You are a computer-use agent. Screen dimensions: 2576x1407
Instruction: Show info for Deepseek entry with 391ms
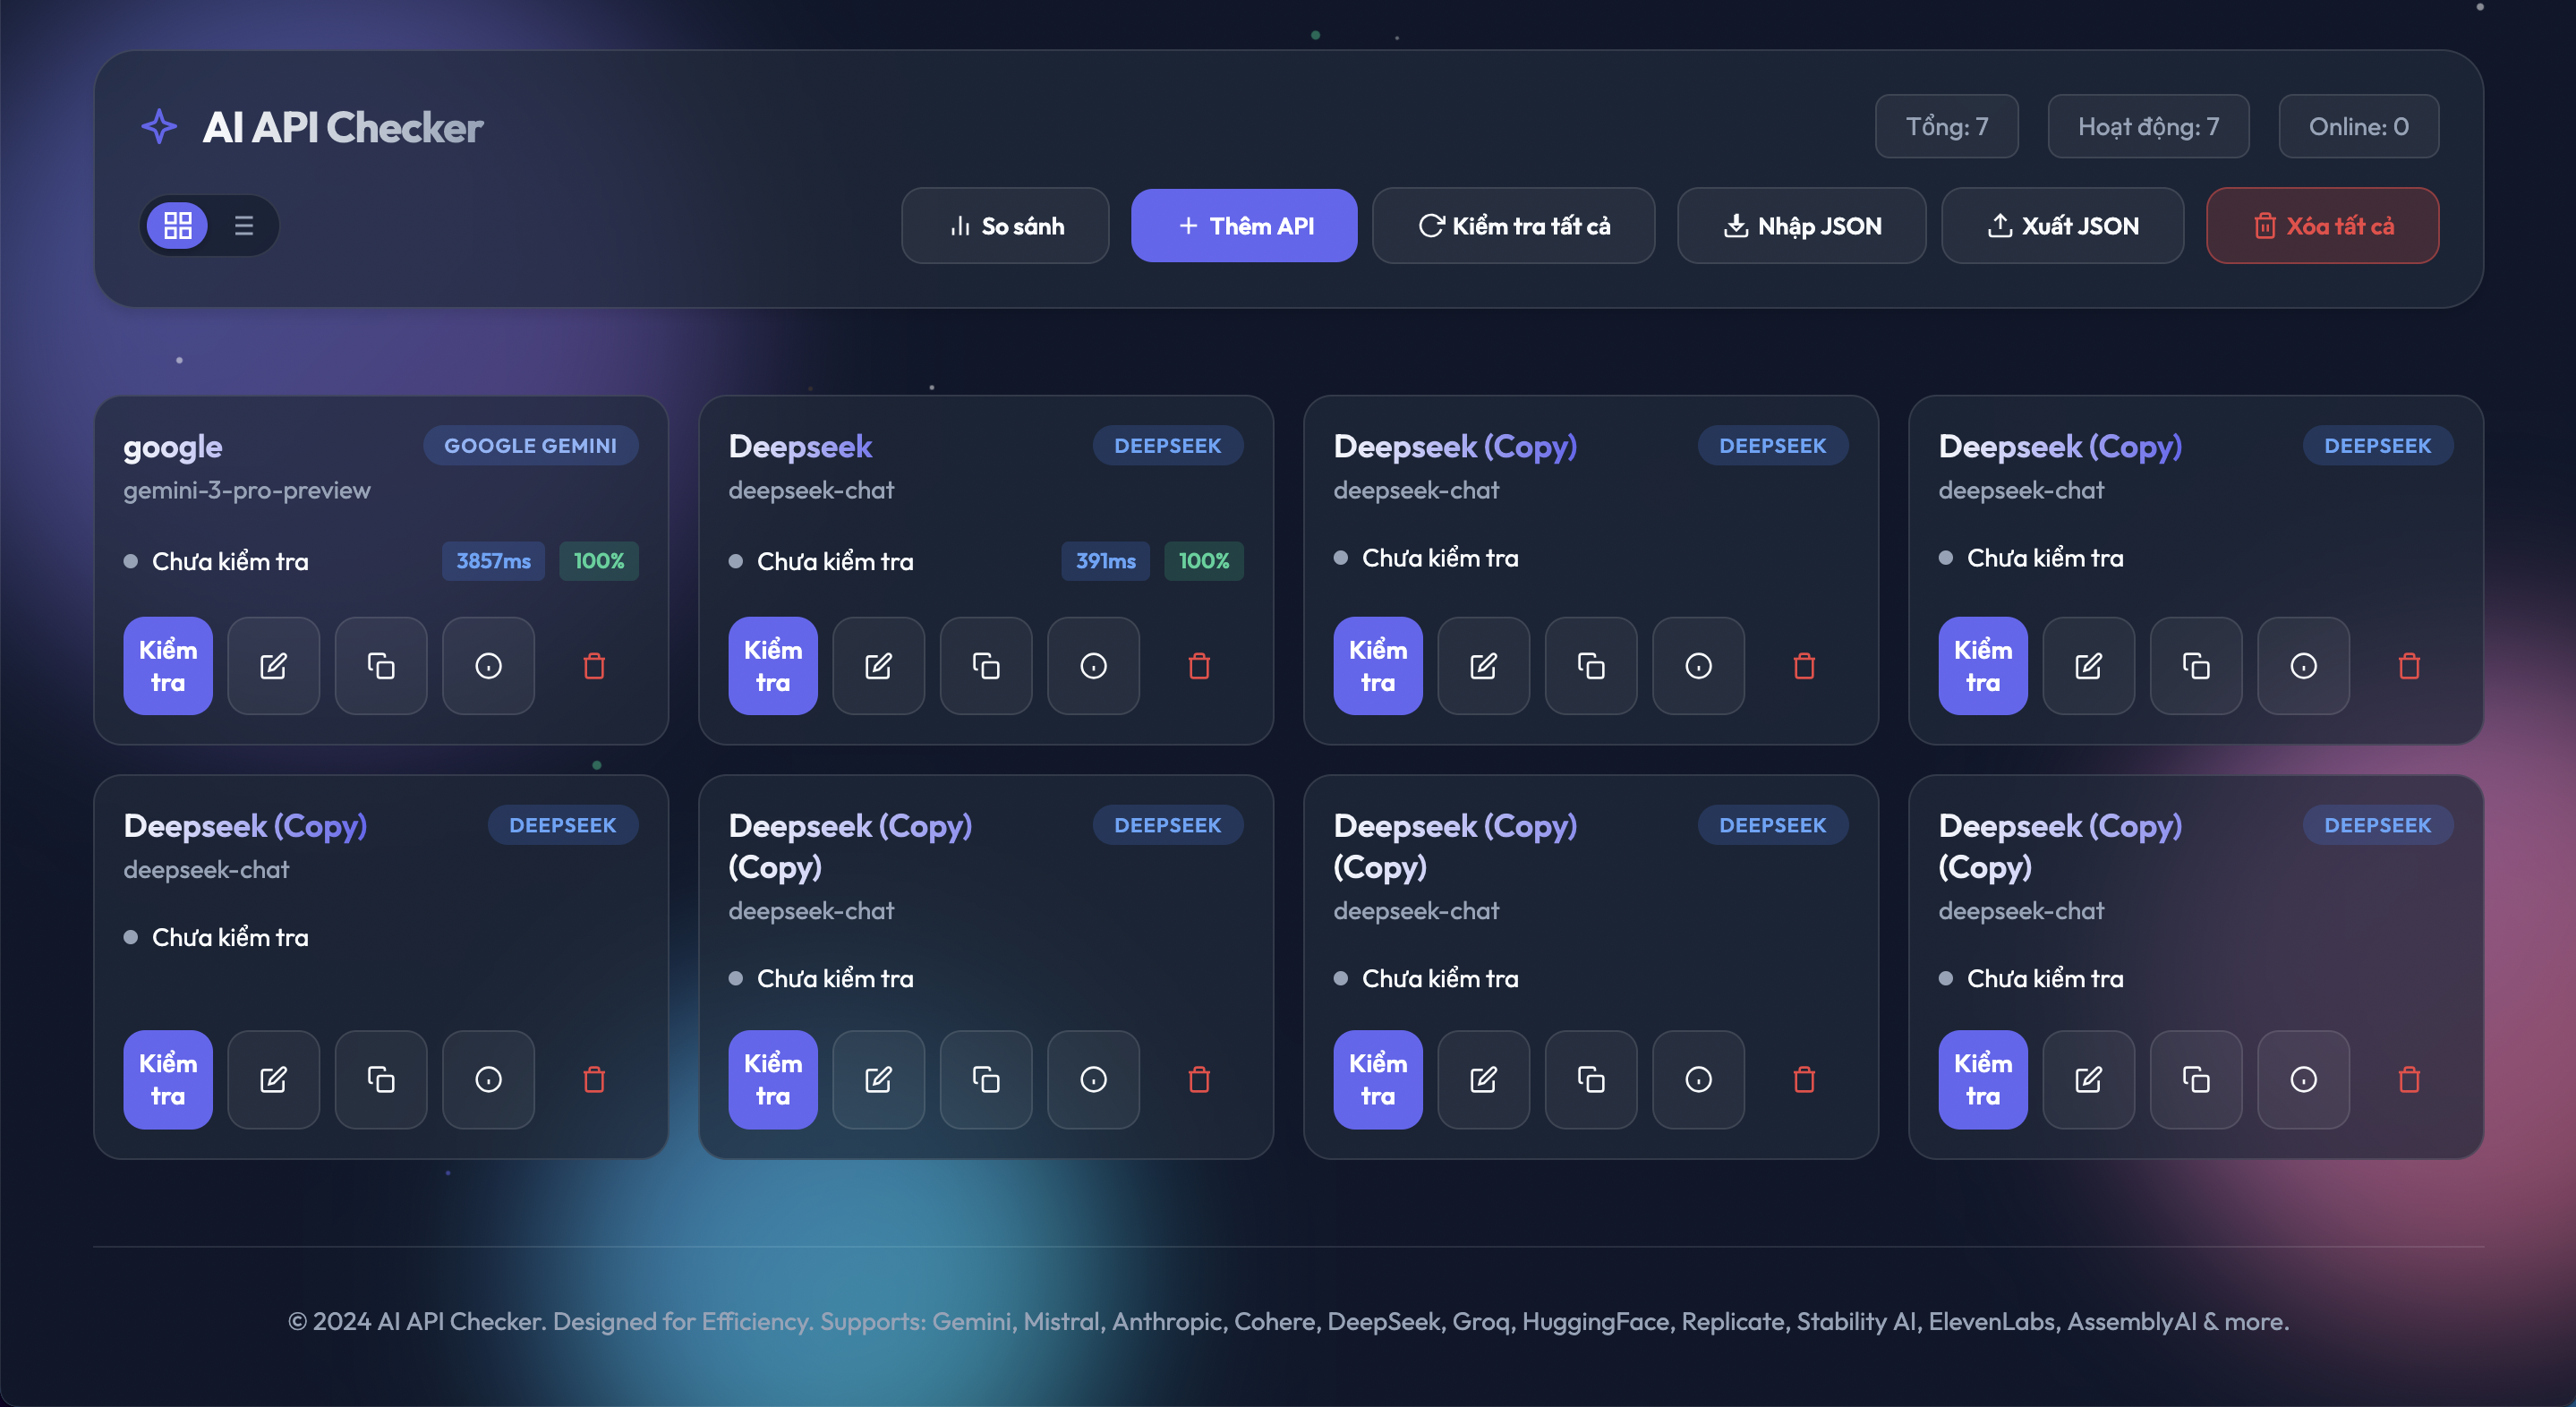pos(1093,666)
